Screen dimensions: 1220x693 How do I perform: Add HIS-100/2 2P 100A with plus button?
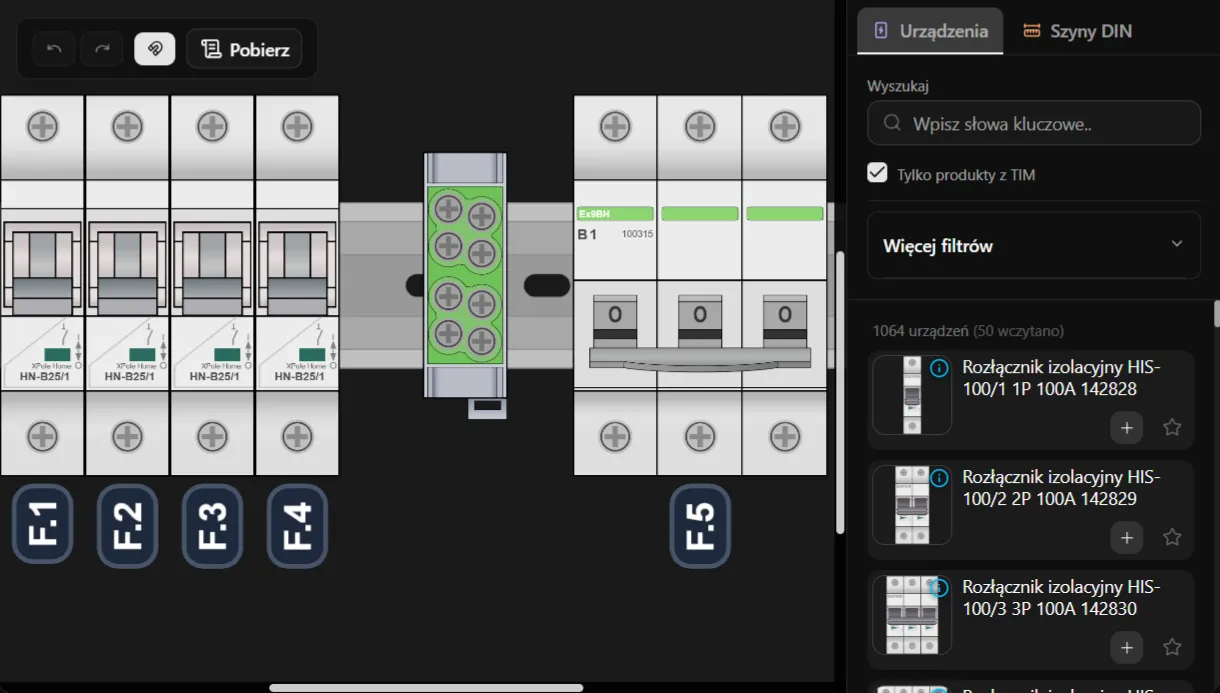1126,537
